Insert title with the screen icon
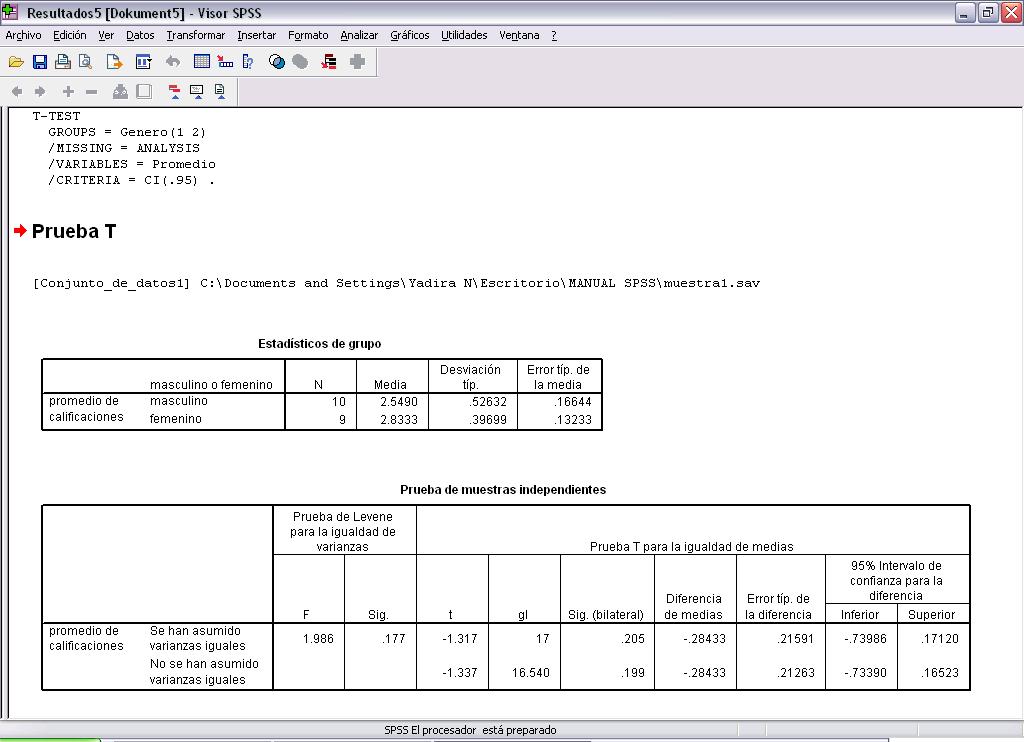This screenshot has width=1024, height=742. click(197, 91)
